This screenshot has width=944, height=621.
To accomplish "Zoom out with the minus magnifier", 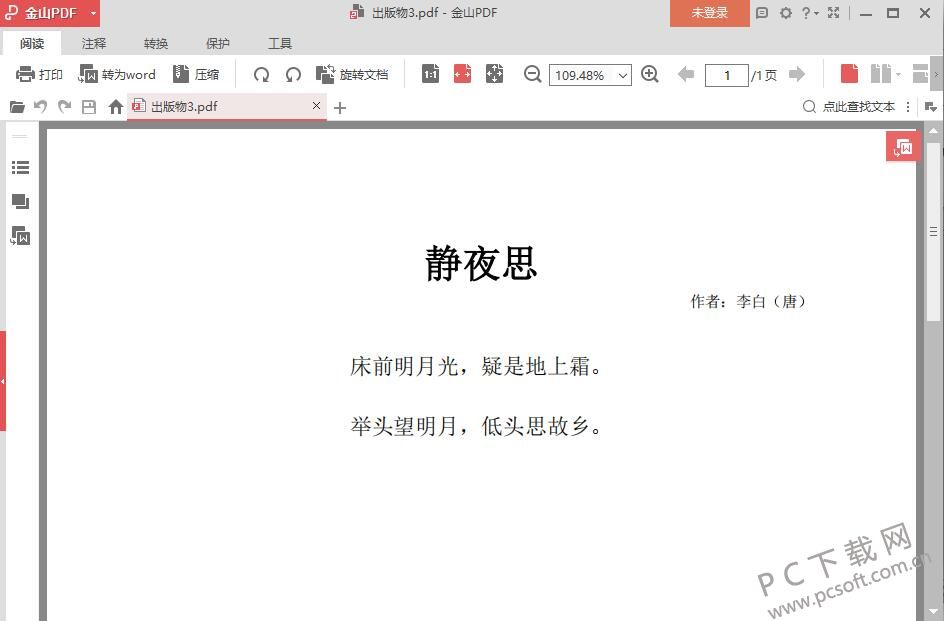I will 533,74.
